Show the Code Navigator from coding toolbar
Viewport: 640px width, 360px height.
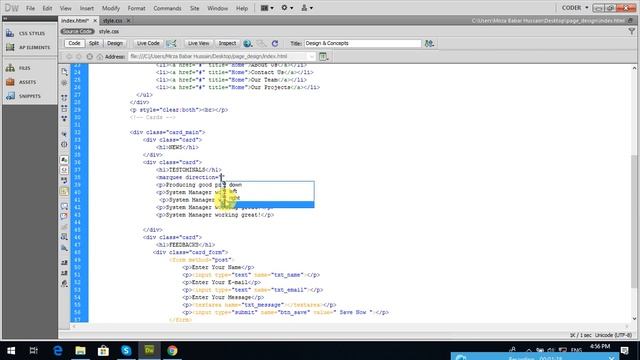point(64,83)
